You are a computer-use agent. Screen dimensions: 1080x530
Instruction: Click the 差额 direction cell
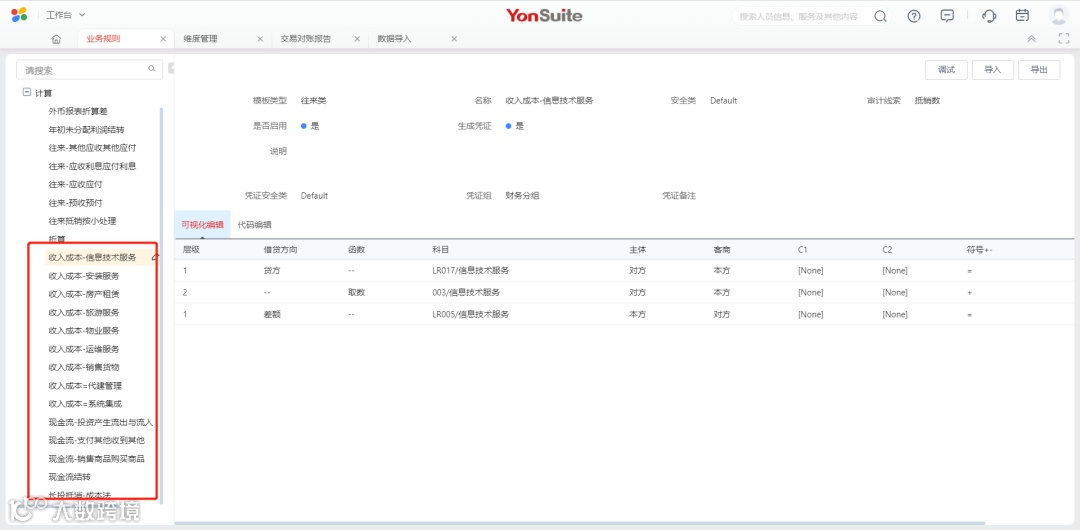tap(272, 314)
